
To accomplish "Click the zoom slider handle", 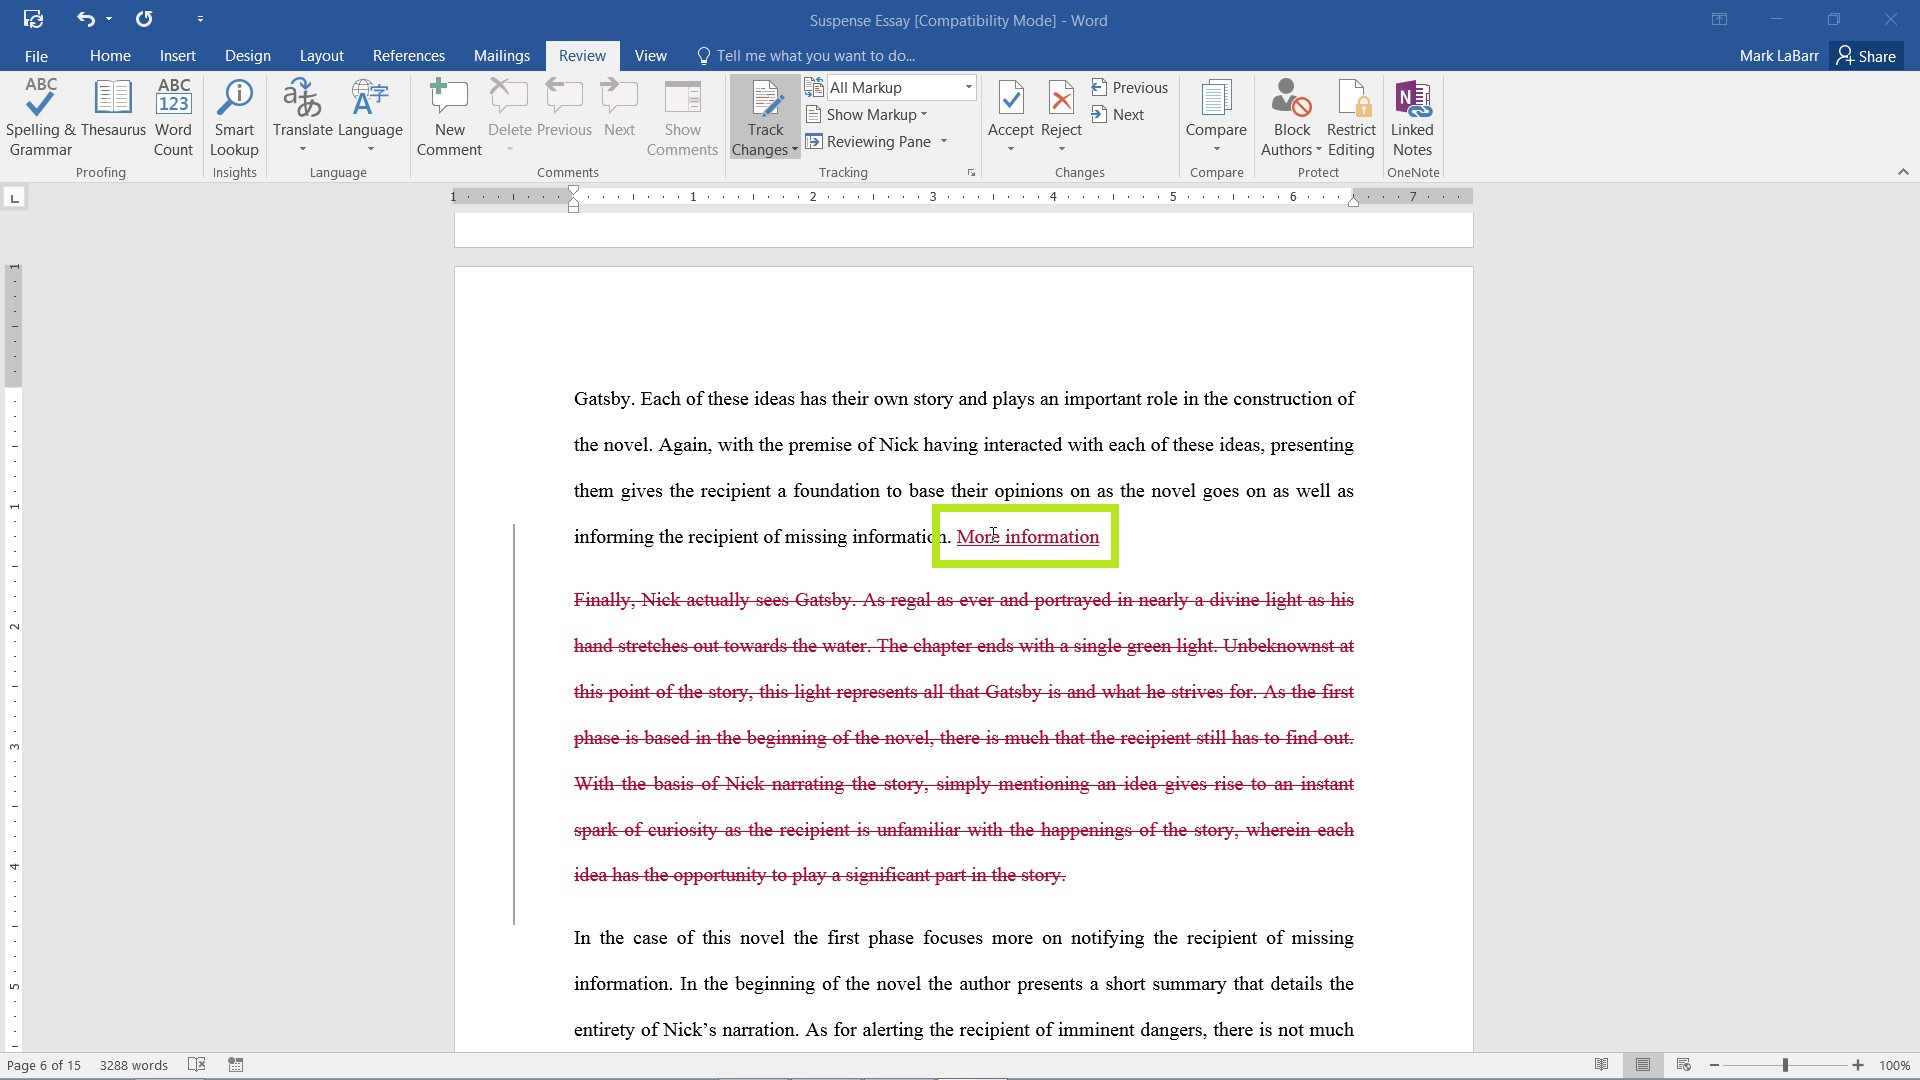I will coord(1785,1065).
